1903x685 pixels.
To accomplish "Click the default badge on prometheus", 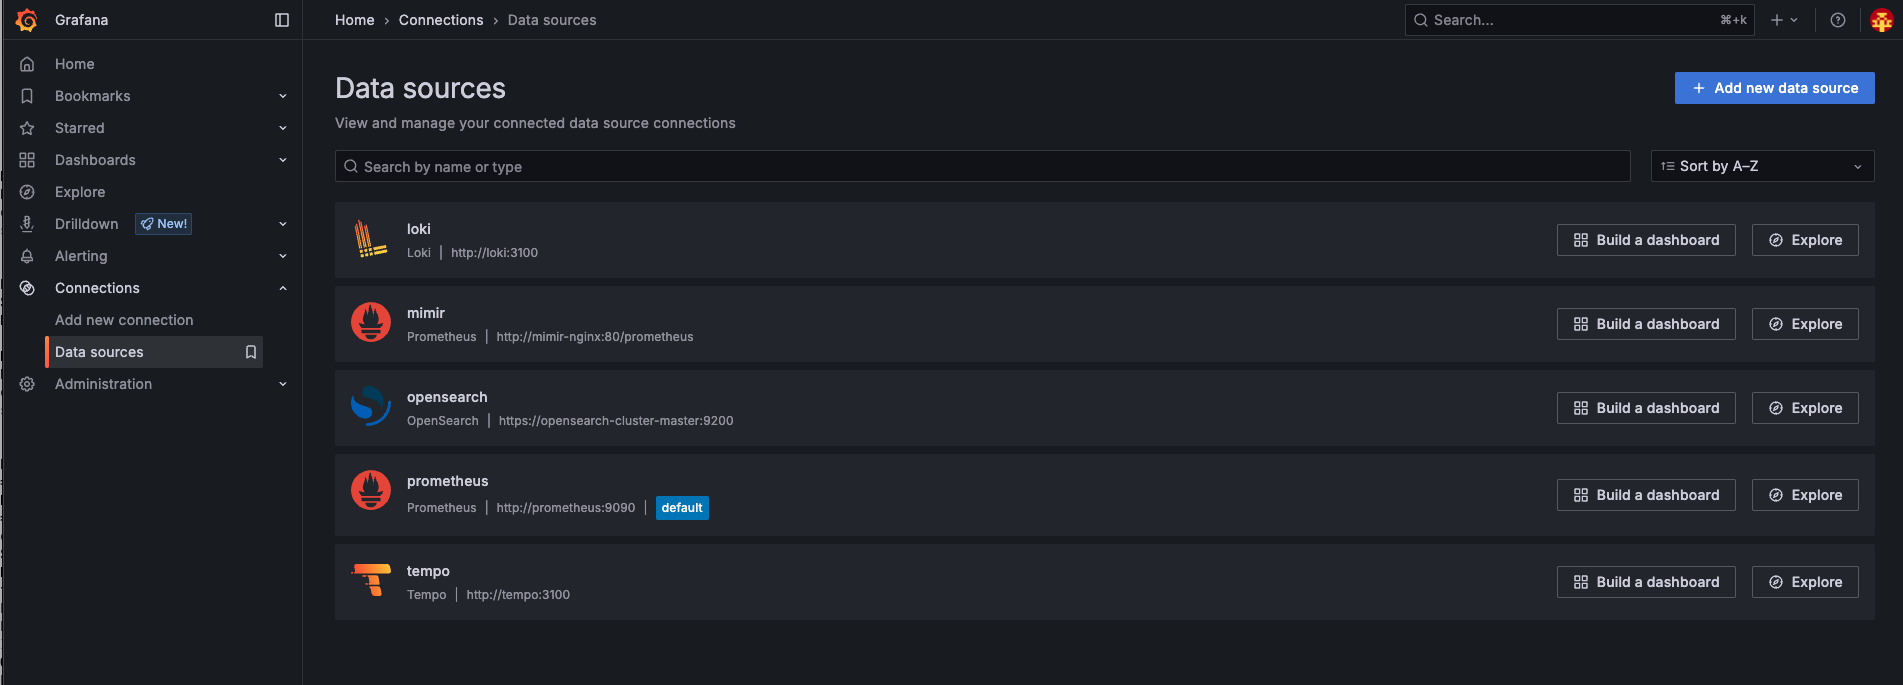I will pyautogui.click(x=682, y=508).
